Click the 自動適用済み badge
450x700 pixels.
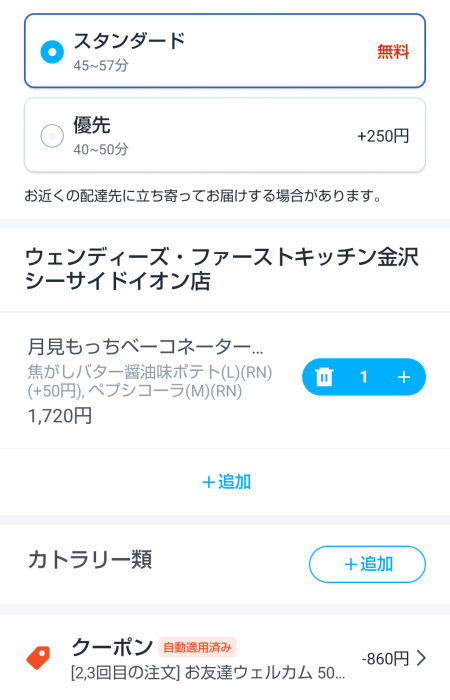197,647
